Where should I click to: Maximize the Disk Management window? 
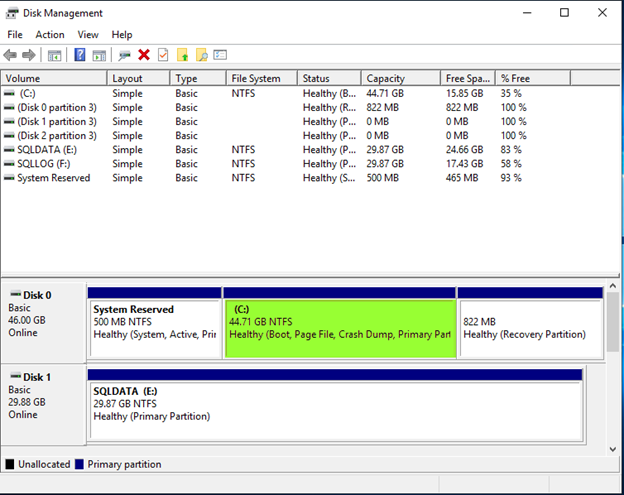[x=564, y=13]
